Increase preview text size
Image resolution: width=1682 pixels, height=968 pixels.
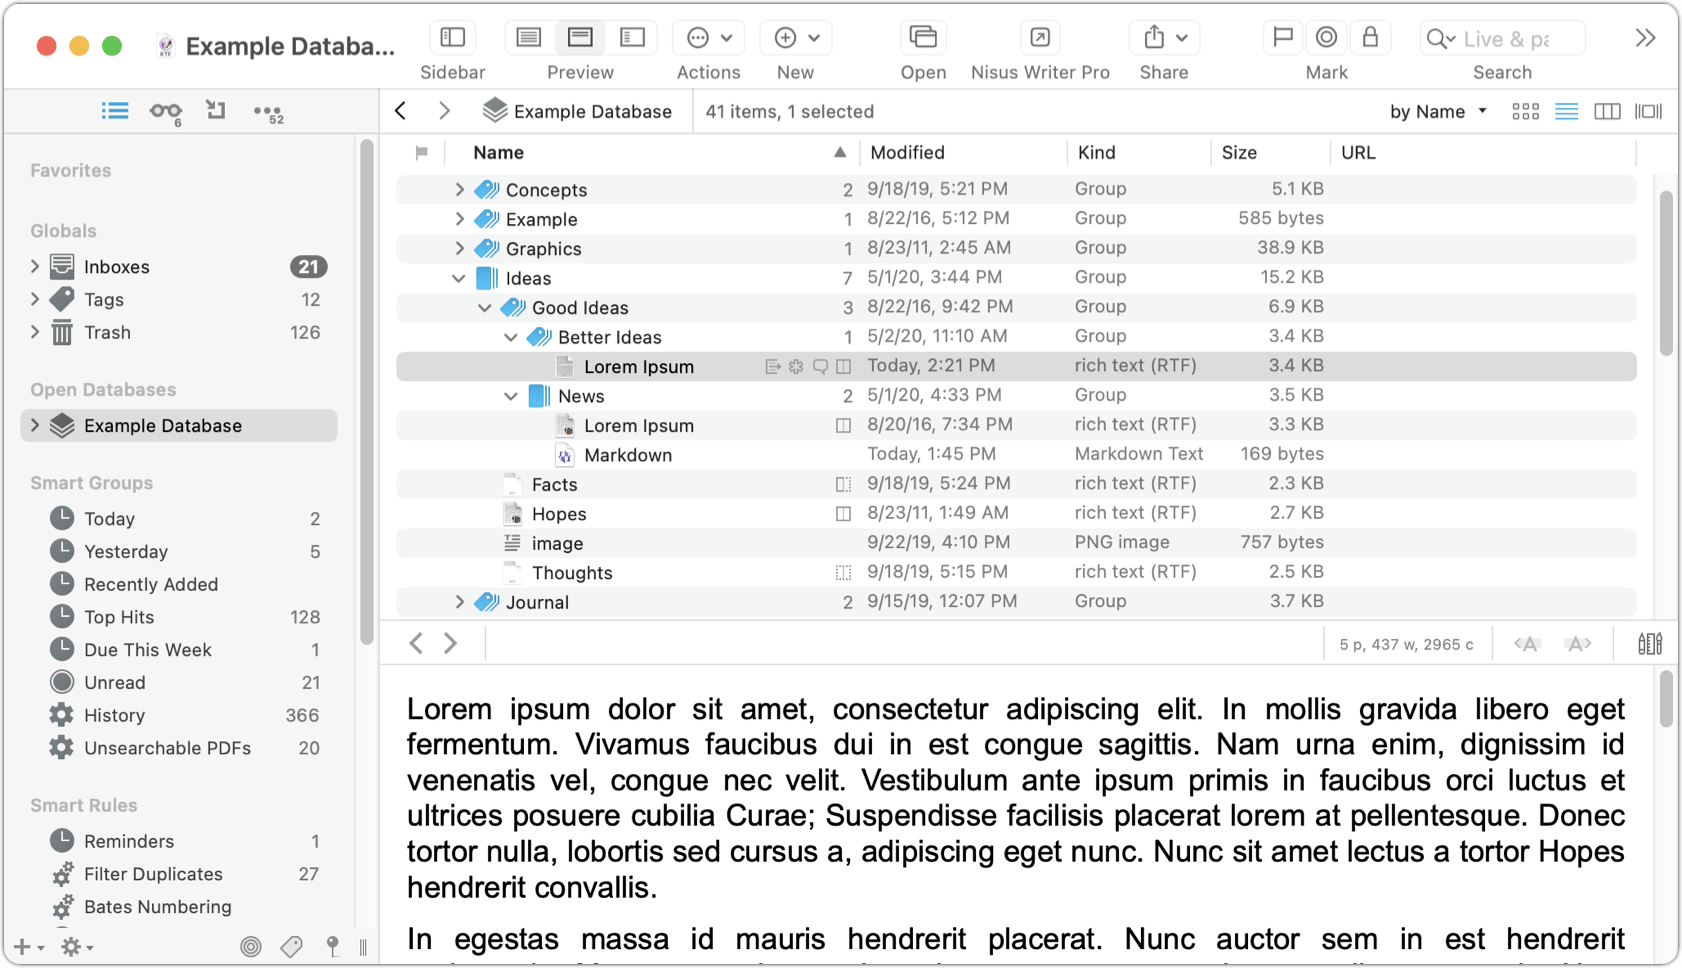pyautogui.click(x=1578, y=644)
